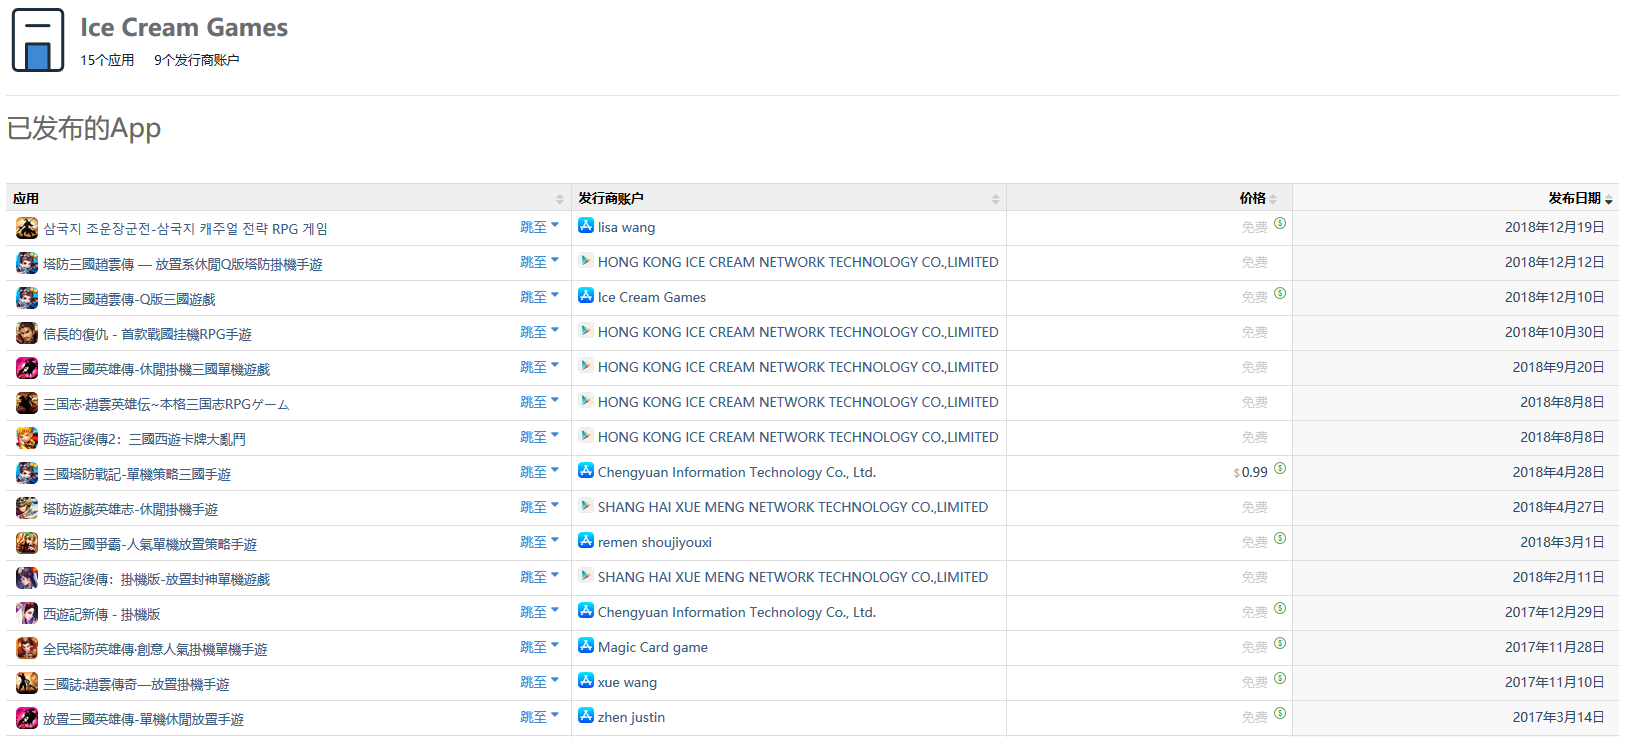Open 跳至 dropdown for 三國塔防戰記 app

click(x=539, y=472)
